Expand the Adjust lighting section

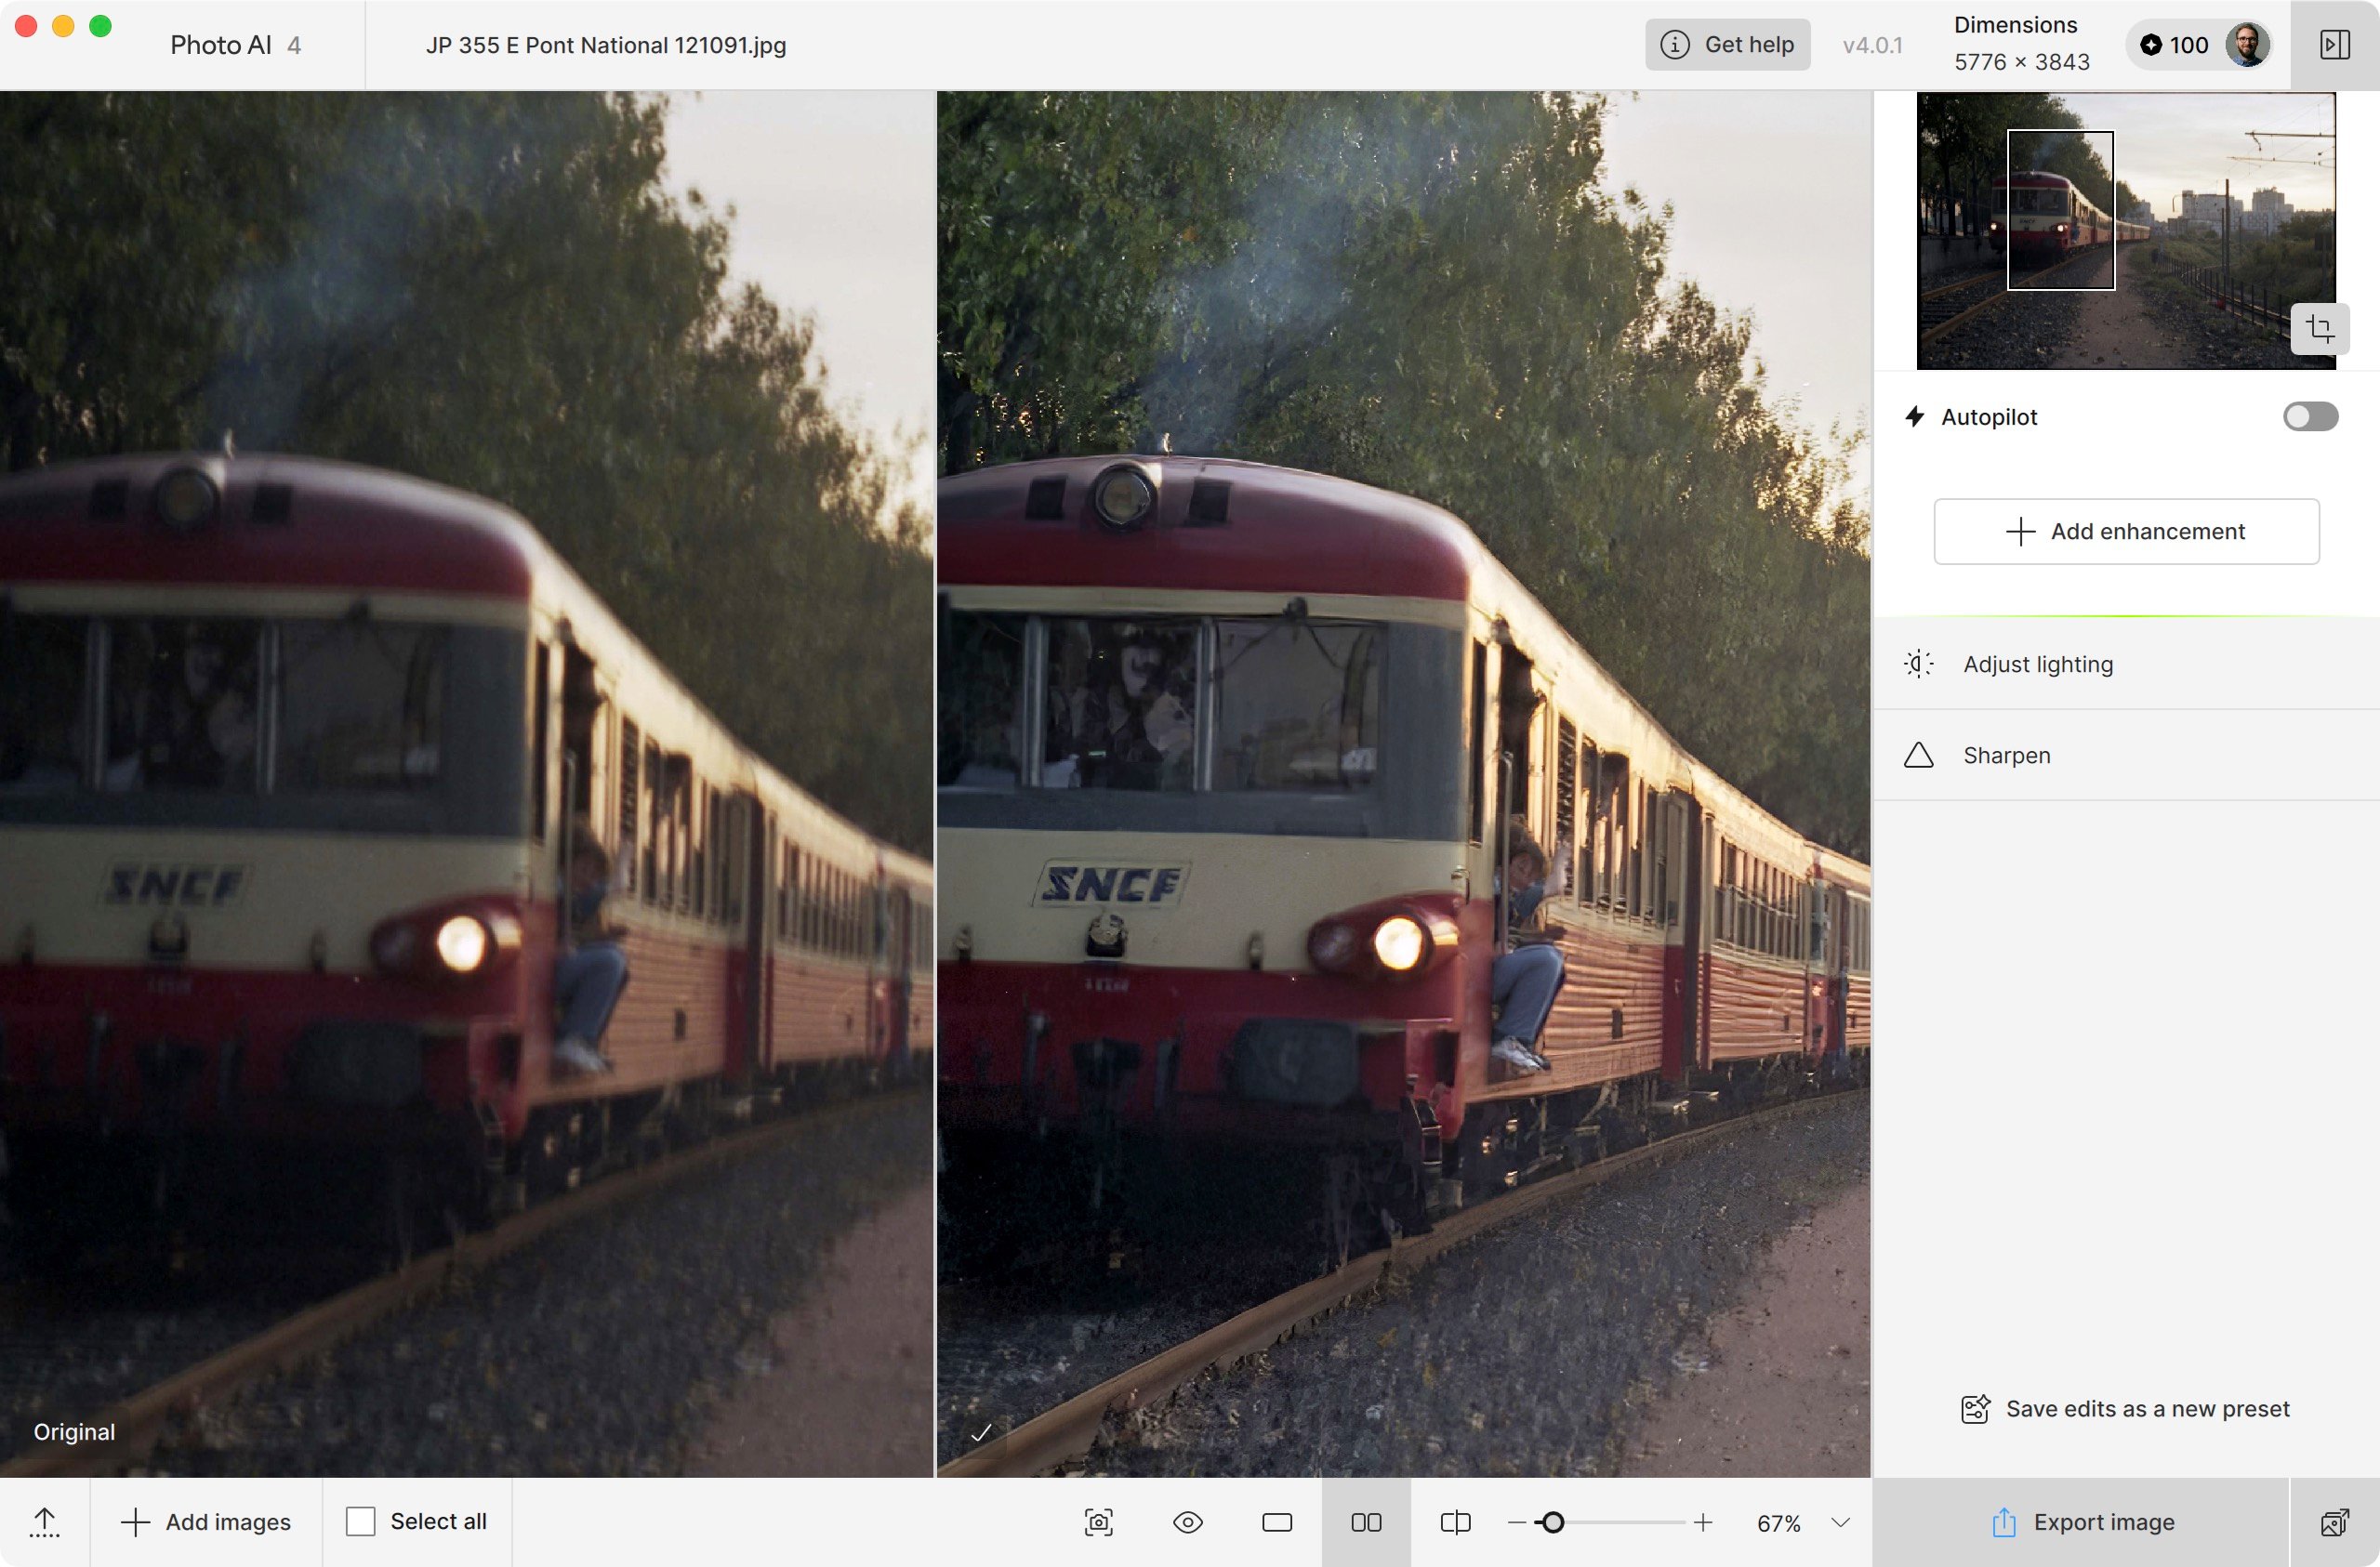(2126, 664)
